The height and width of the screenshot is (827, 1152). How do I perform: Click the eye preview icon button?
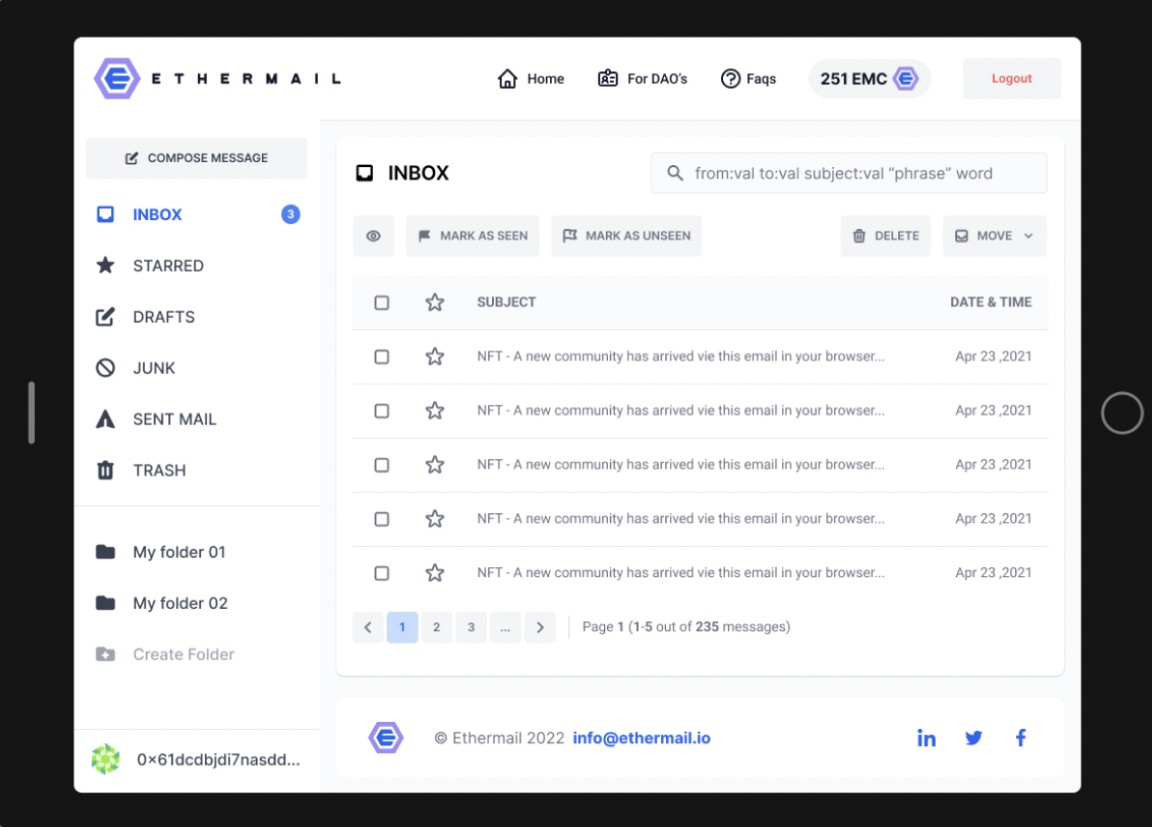[373, 236]
